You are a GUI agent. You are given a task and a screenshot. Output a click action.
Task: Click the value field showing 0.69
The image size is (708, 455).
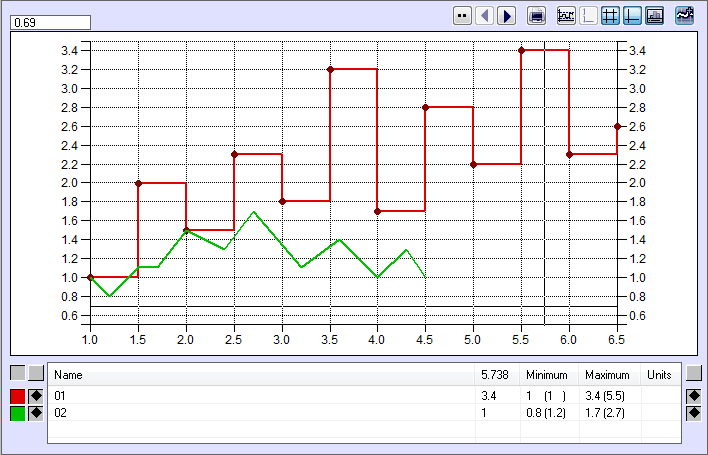pos(50,21)
